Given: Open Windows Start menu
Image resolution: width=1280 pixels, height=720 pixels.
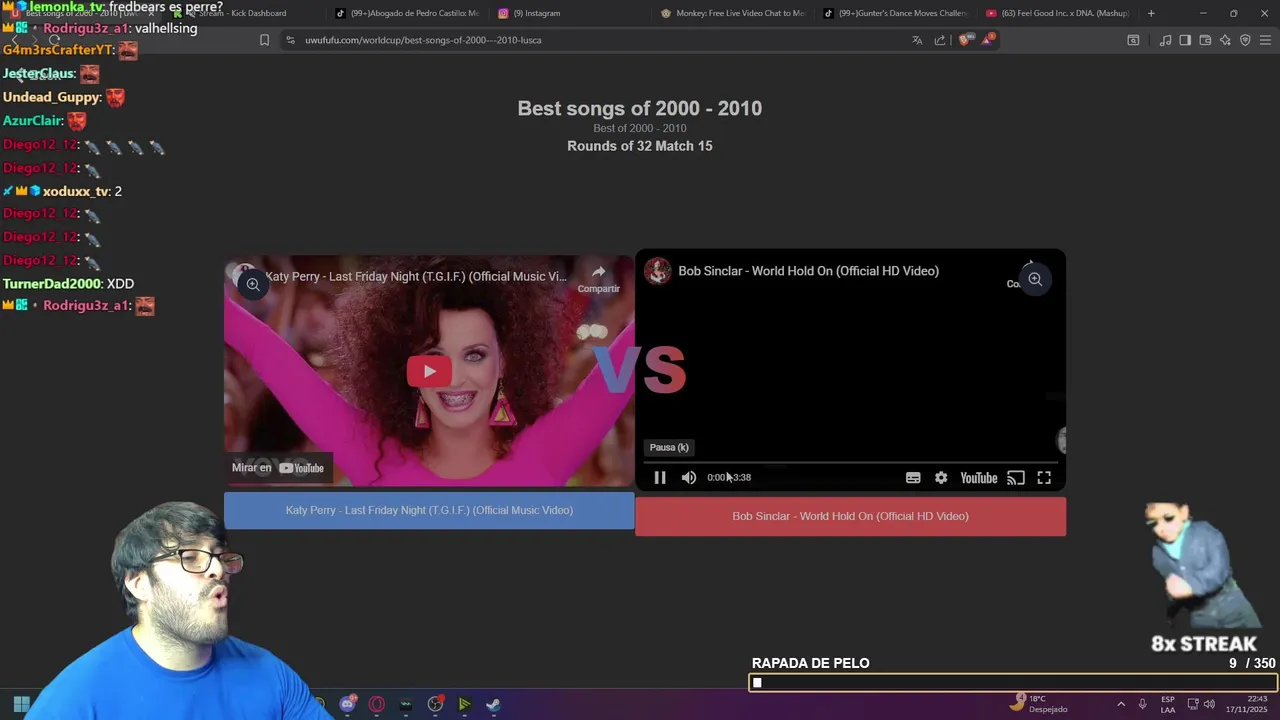Looking at the screenshot, I should click(x=21, y=704).
